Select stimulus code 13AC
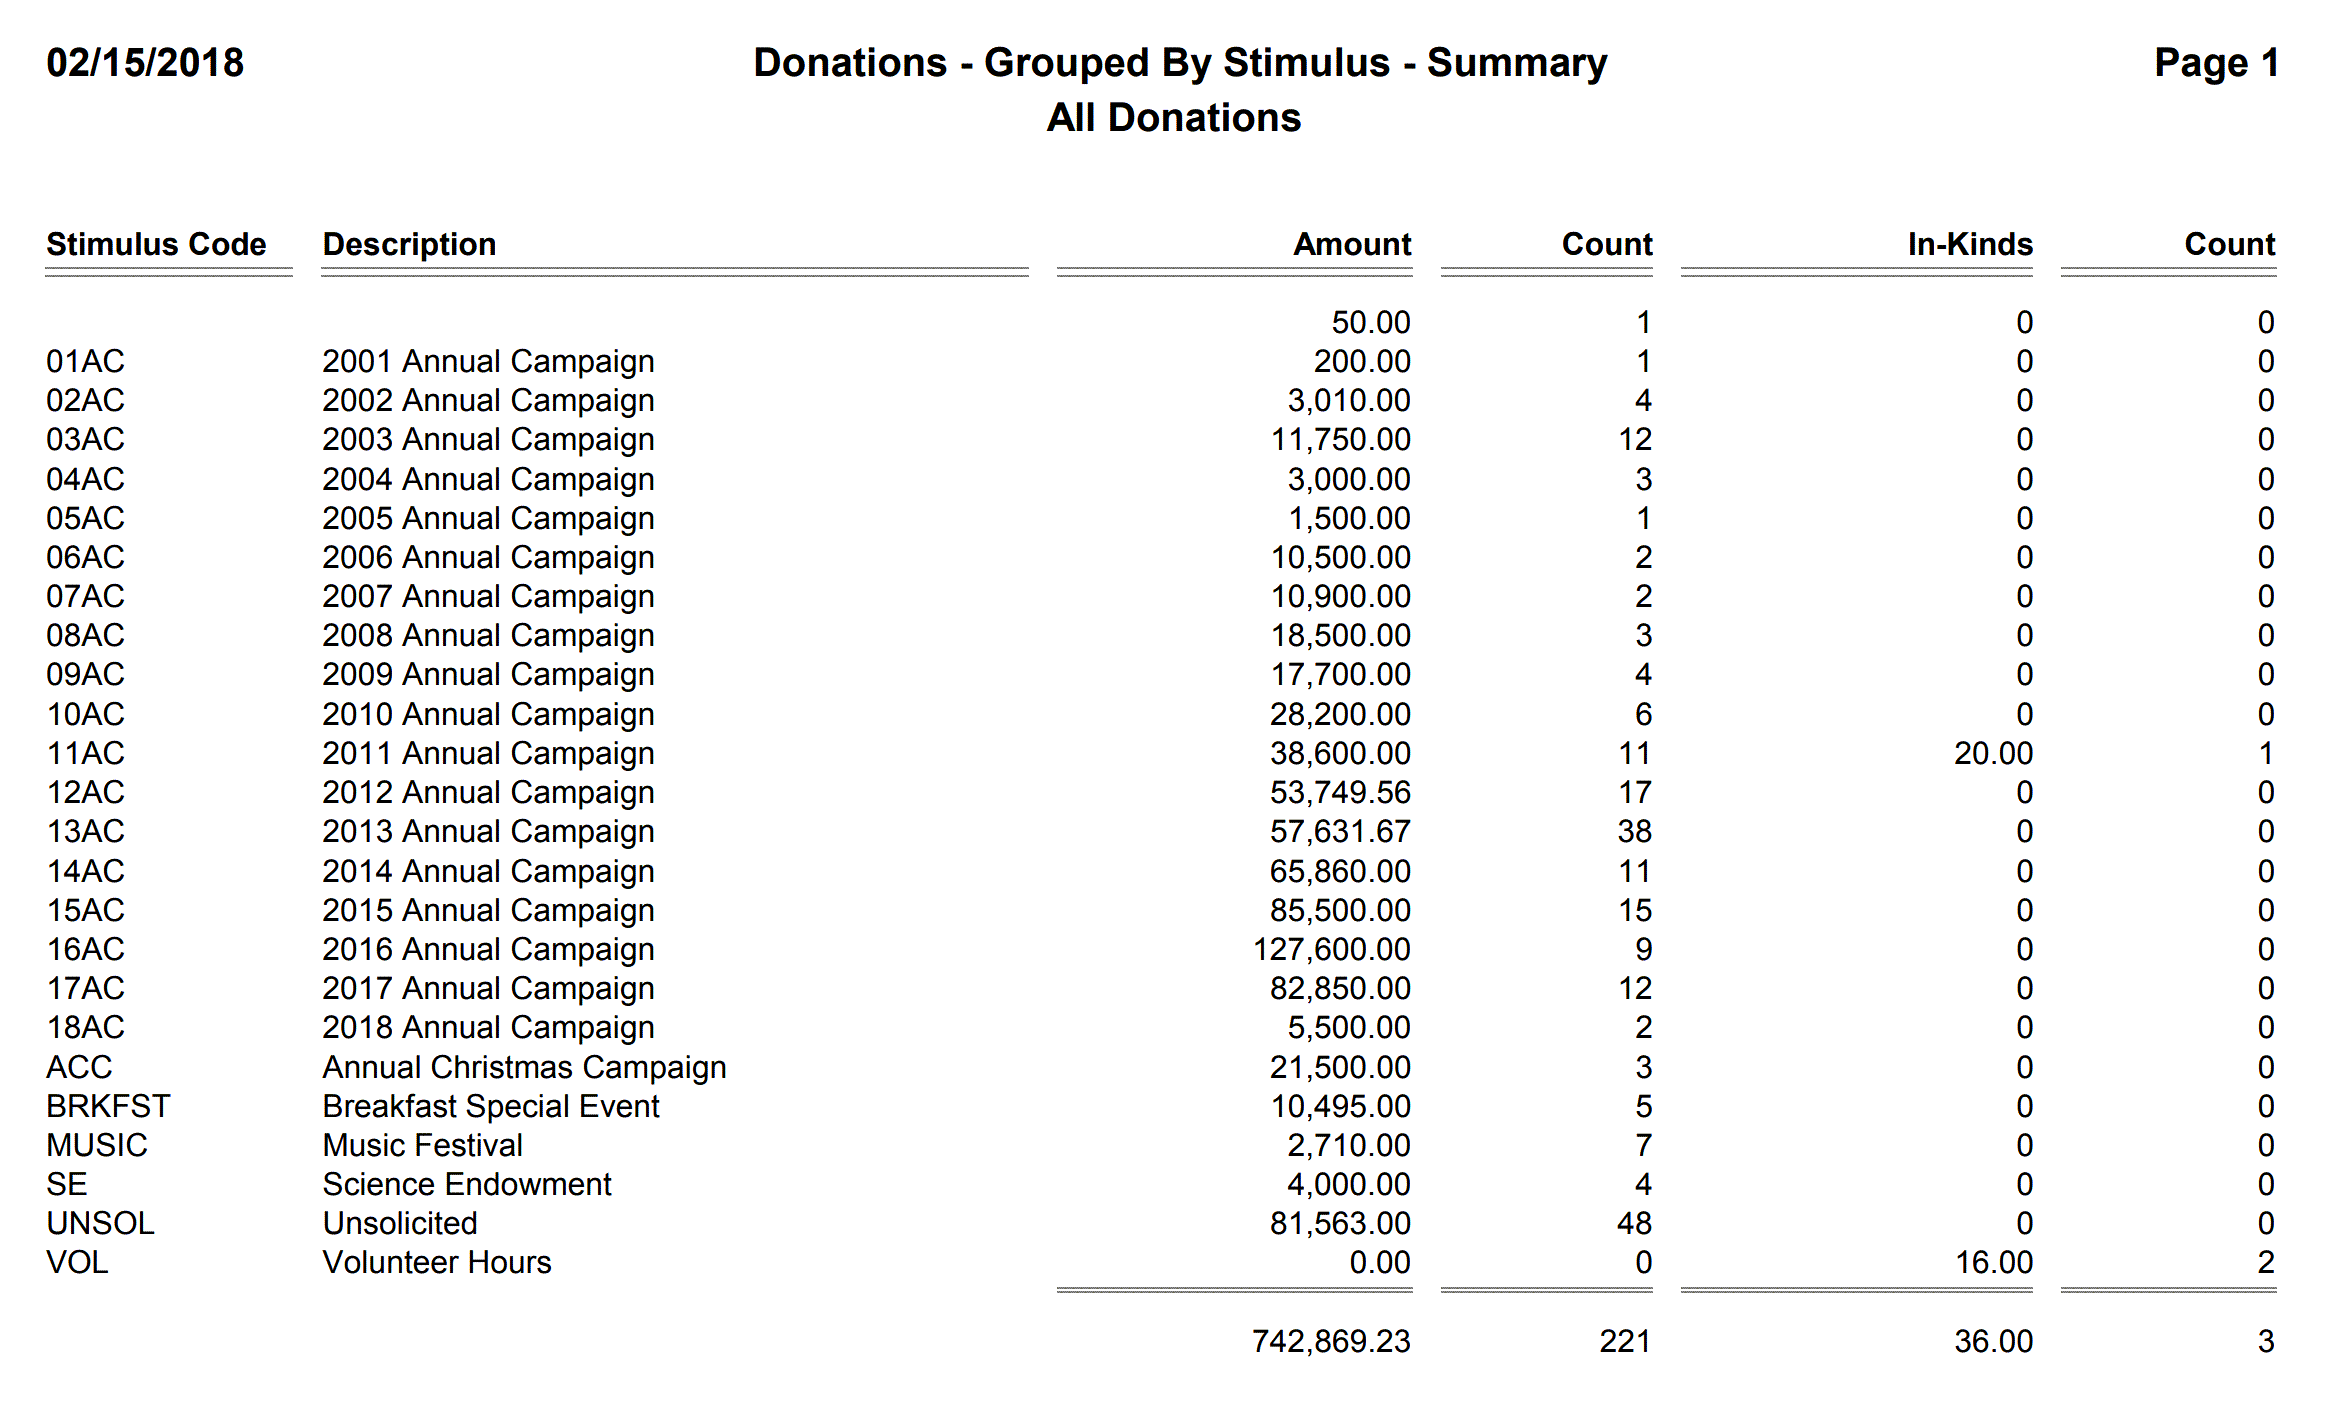This screenshot has height=1402, width=2330. [x=85, y=831]
